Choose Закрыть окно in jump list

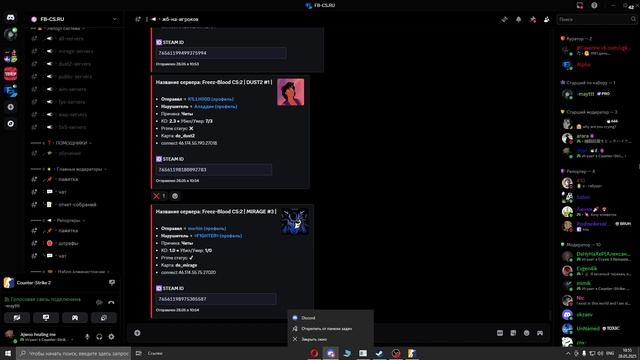330,339
